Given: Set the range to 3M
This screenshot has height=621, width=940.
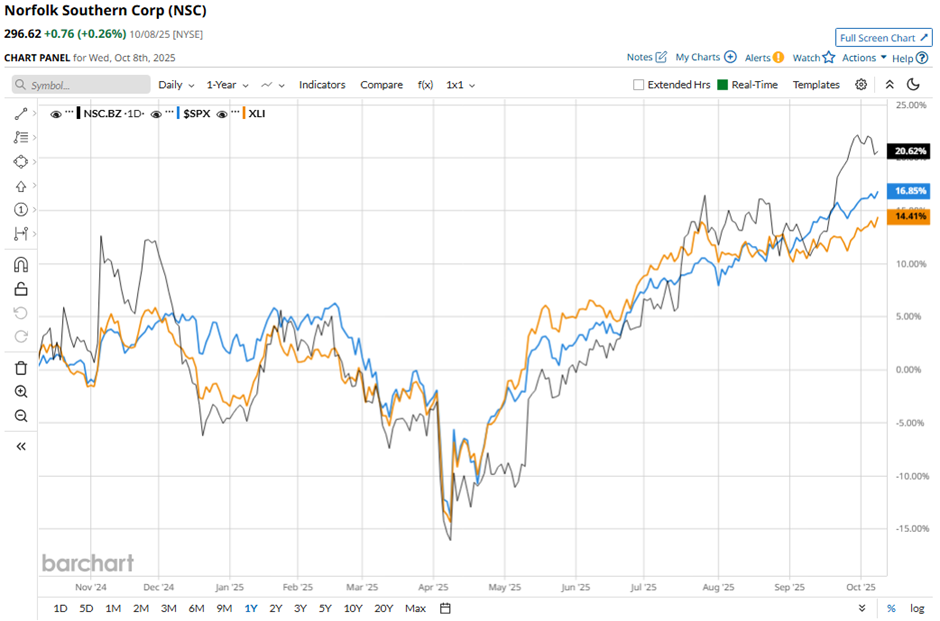Looking at the screenshot, I should [168, 608].
